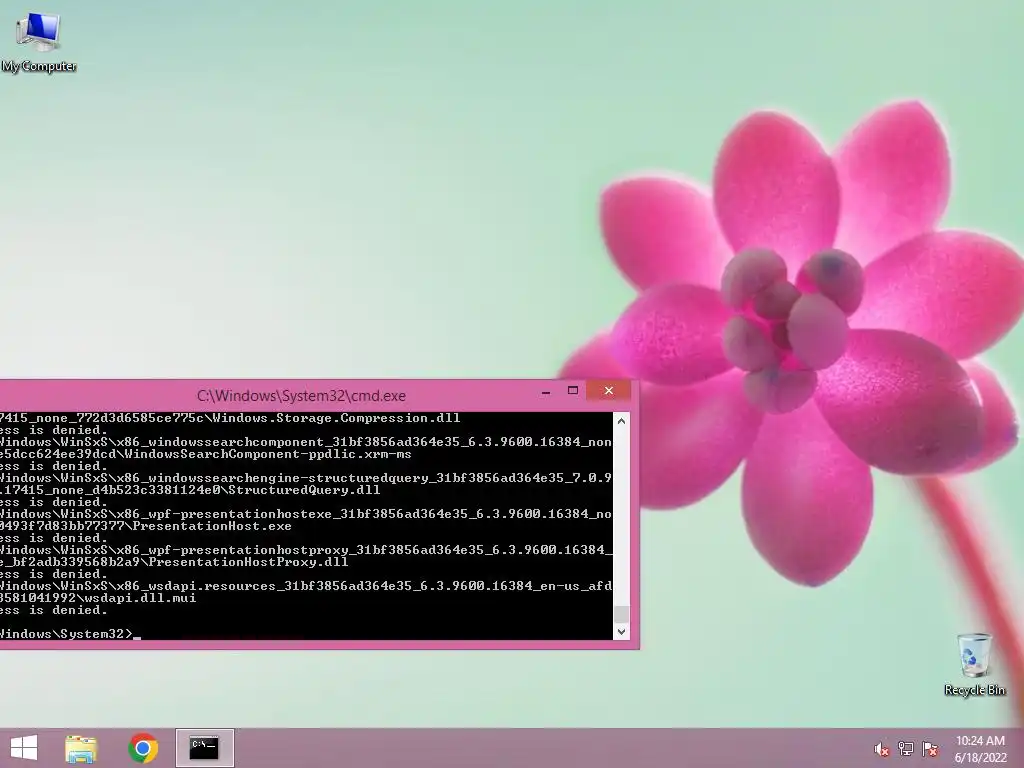
Task: Open the Windows Start button
Action: [x=24, y=748]
